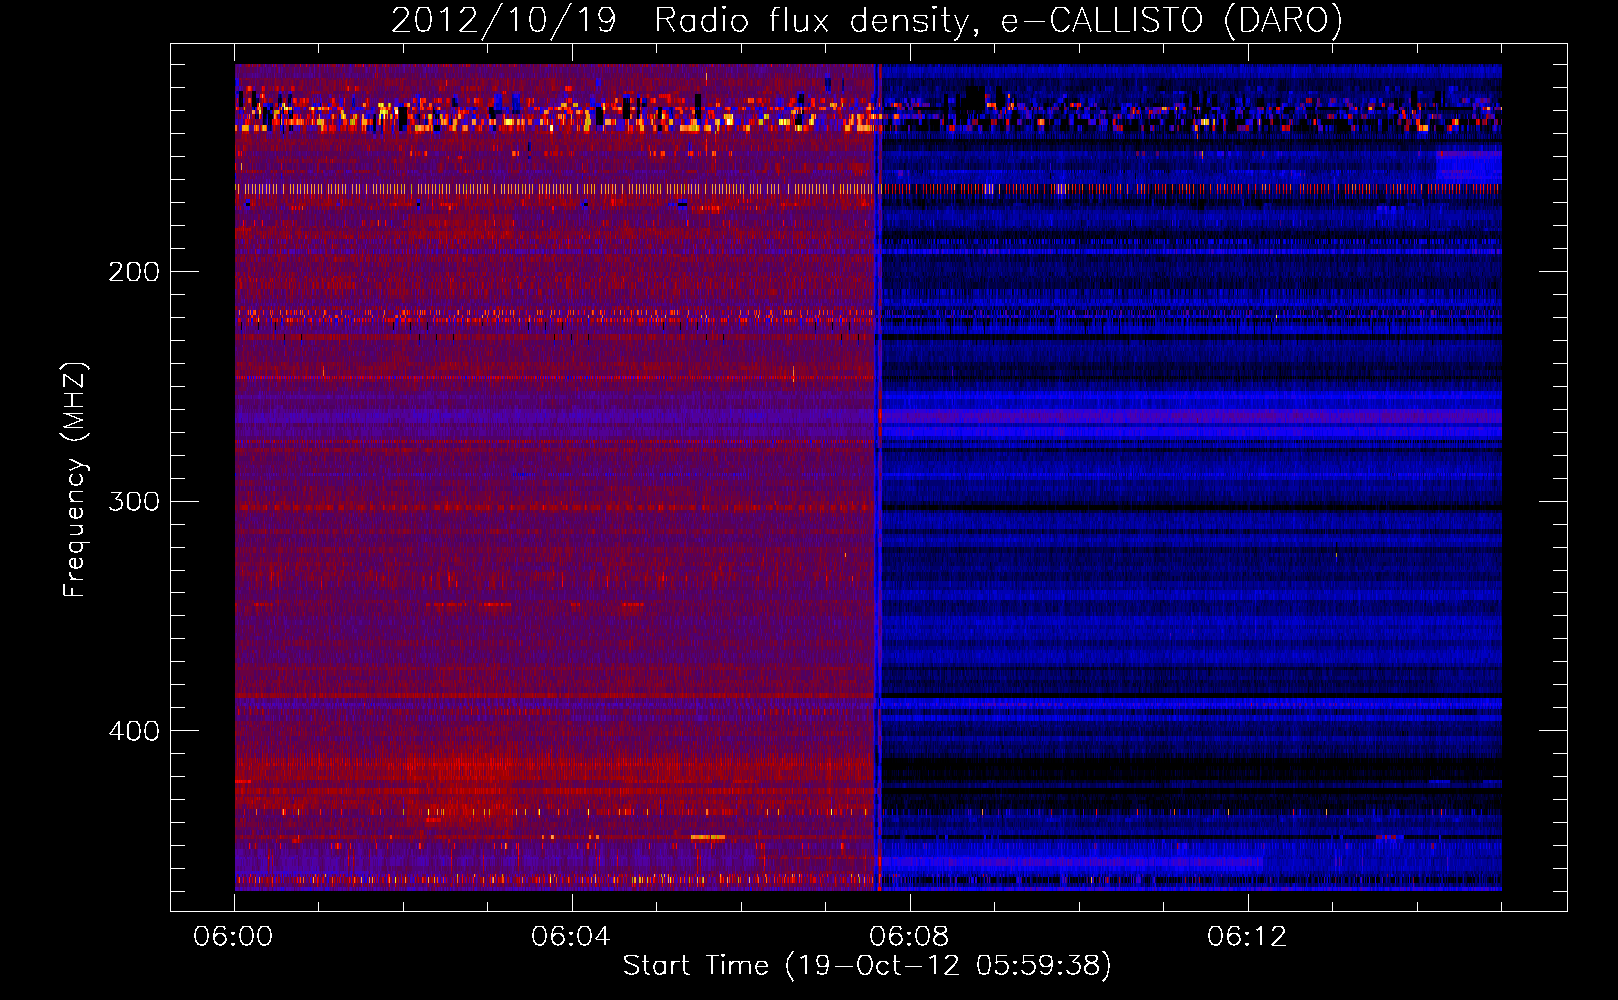
Task: Click the 400 frequency tick label
Action: 134,731
